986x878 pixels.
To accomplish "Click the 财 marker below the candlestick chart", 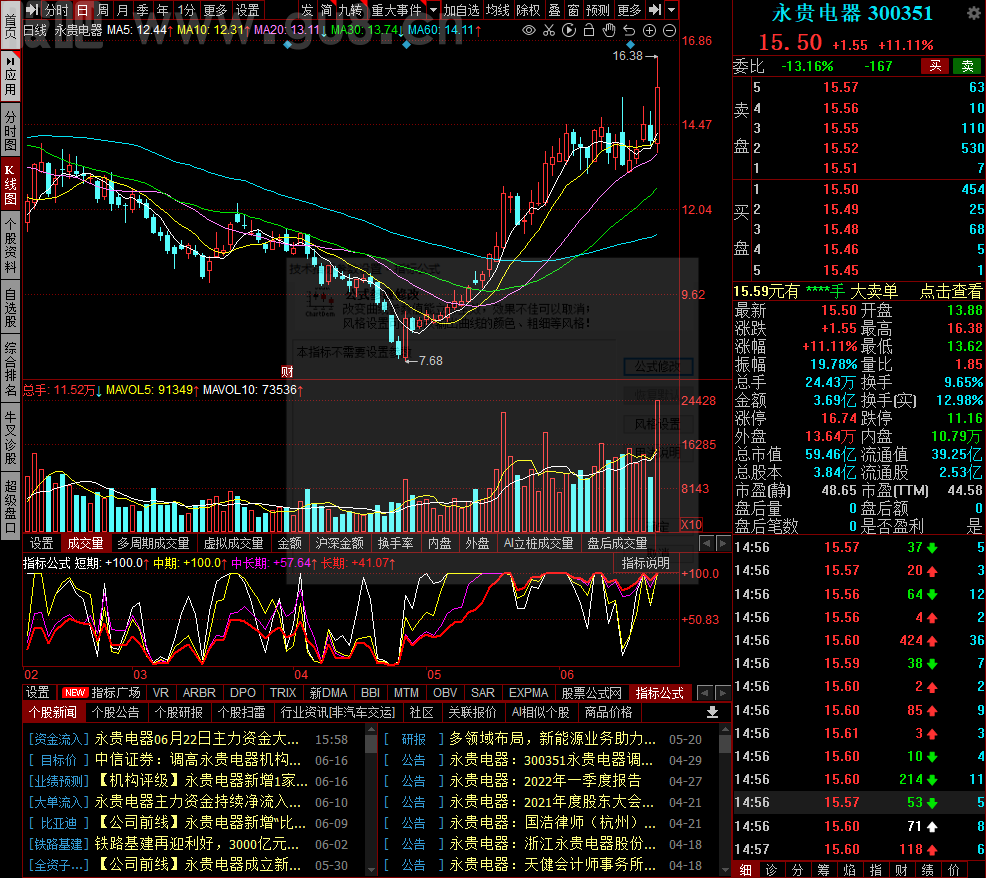I will point(287,372).
